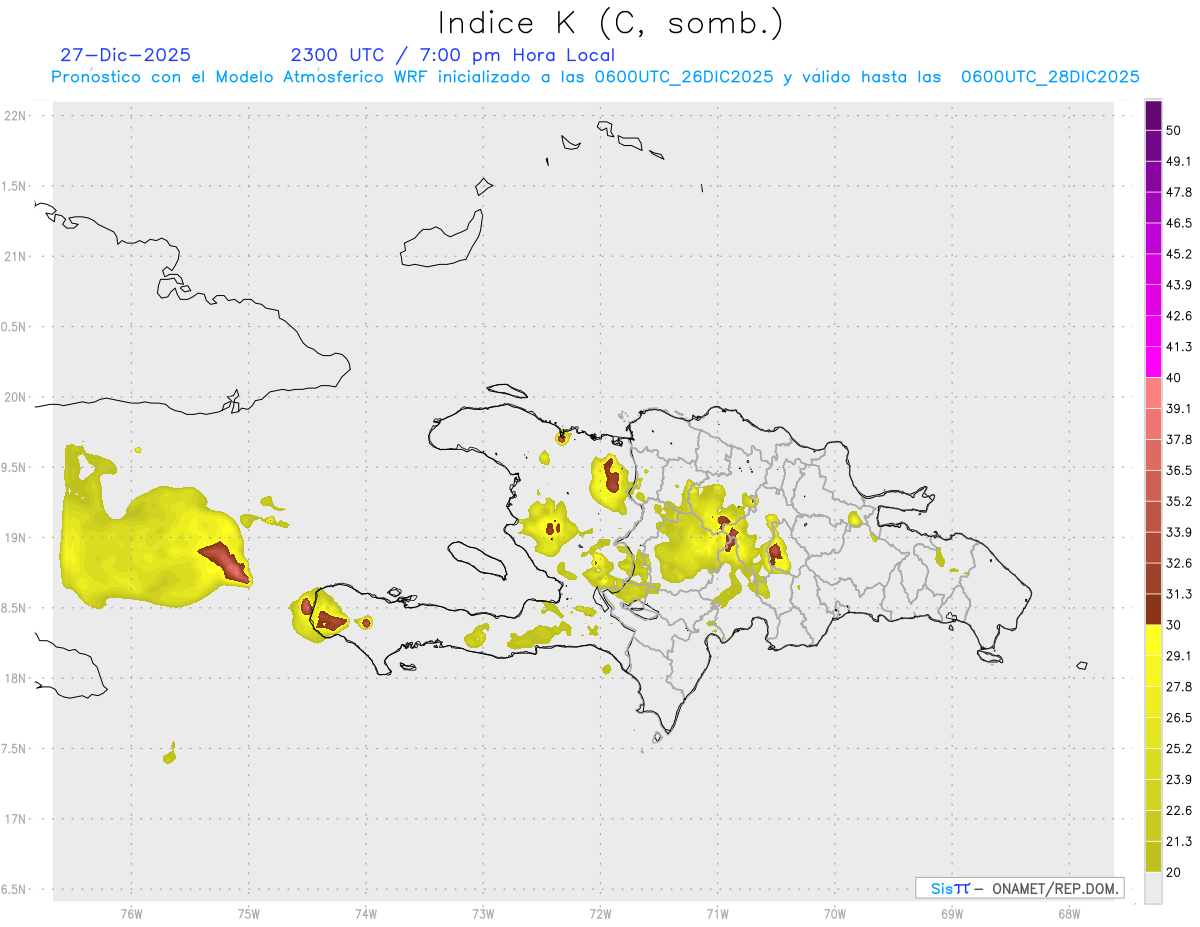
Task: Click the 70W longitude label
Action: click(835, 914)
